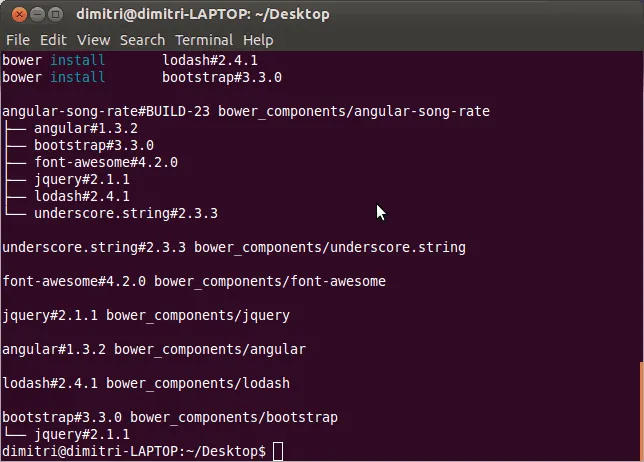
Task: Minimize the terminal window
Action: pyautogui.click(x=35, y=14)
